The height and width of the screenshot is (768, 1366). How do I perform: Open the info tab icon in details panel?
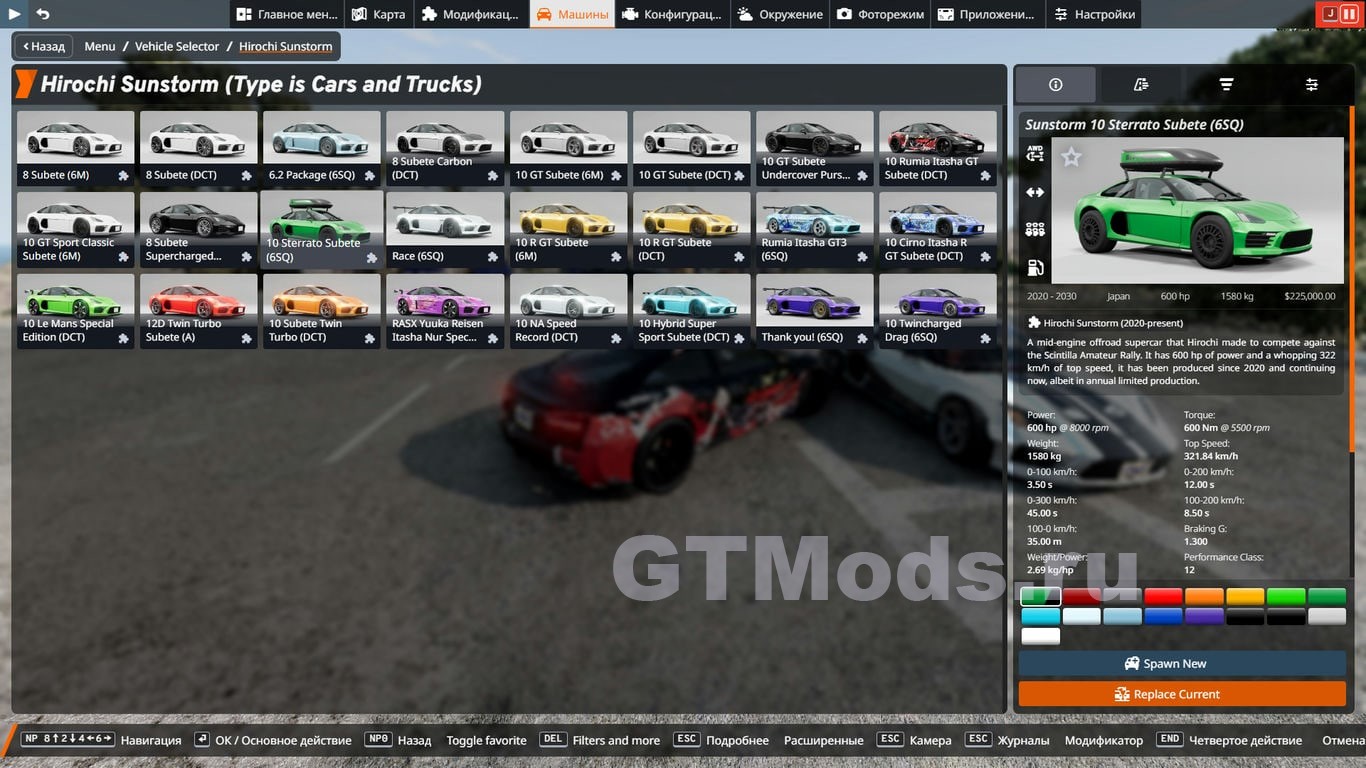click(x=1055, y=85)
